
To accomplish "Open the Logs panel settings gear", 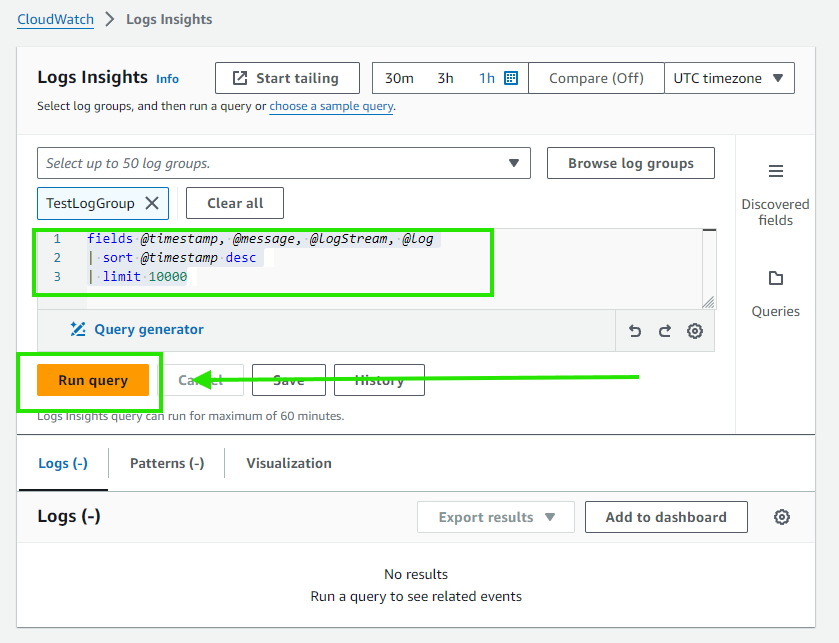I will tap(782, 517).
